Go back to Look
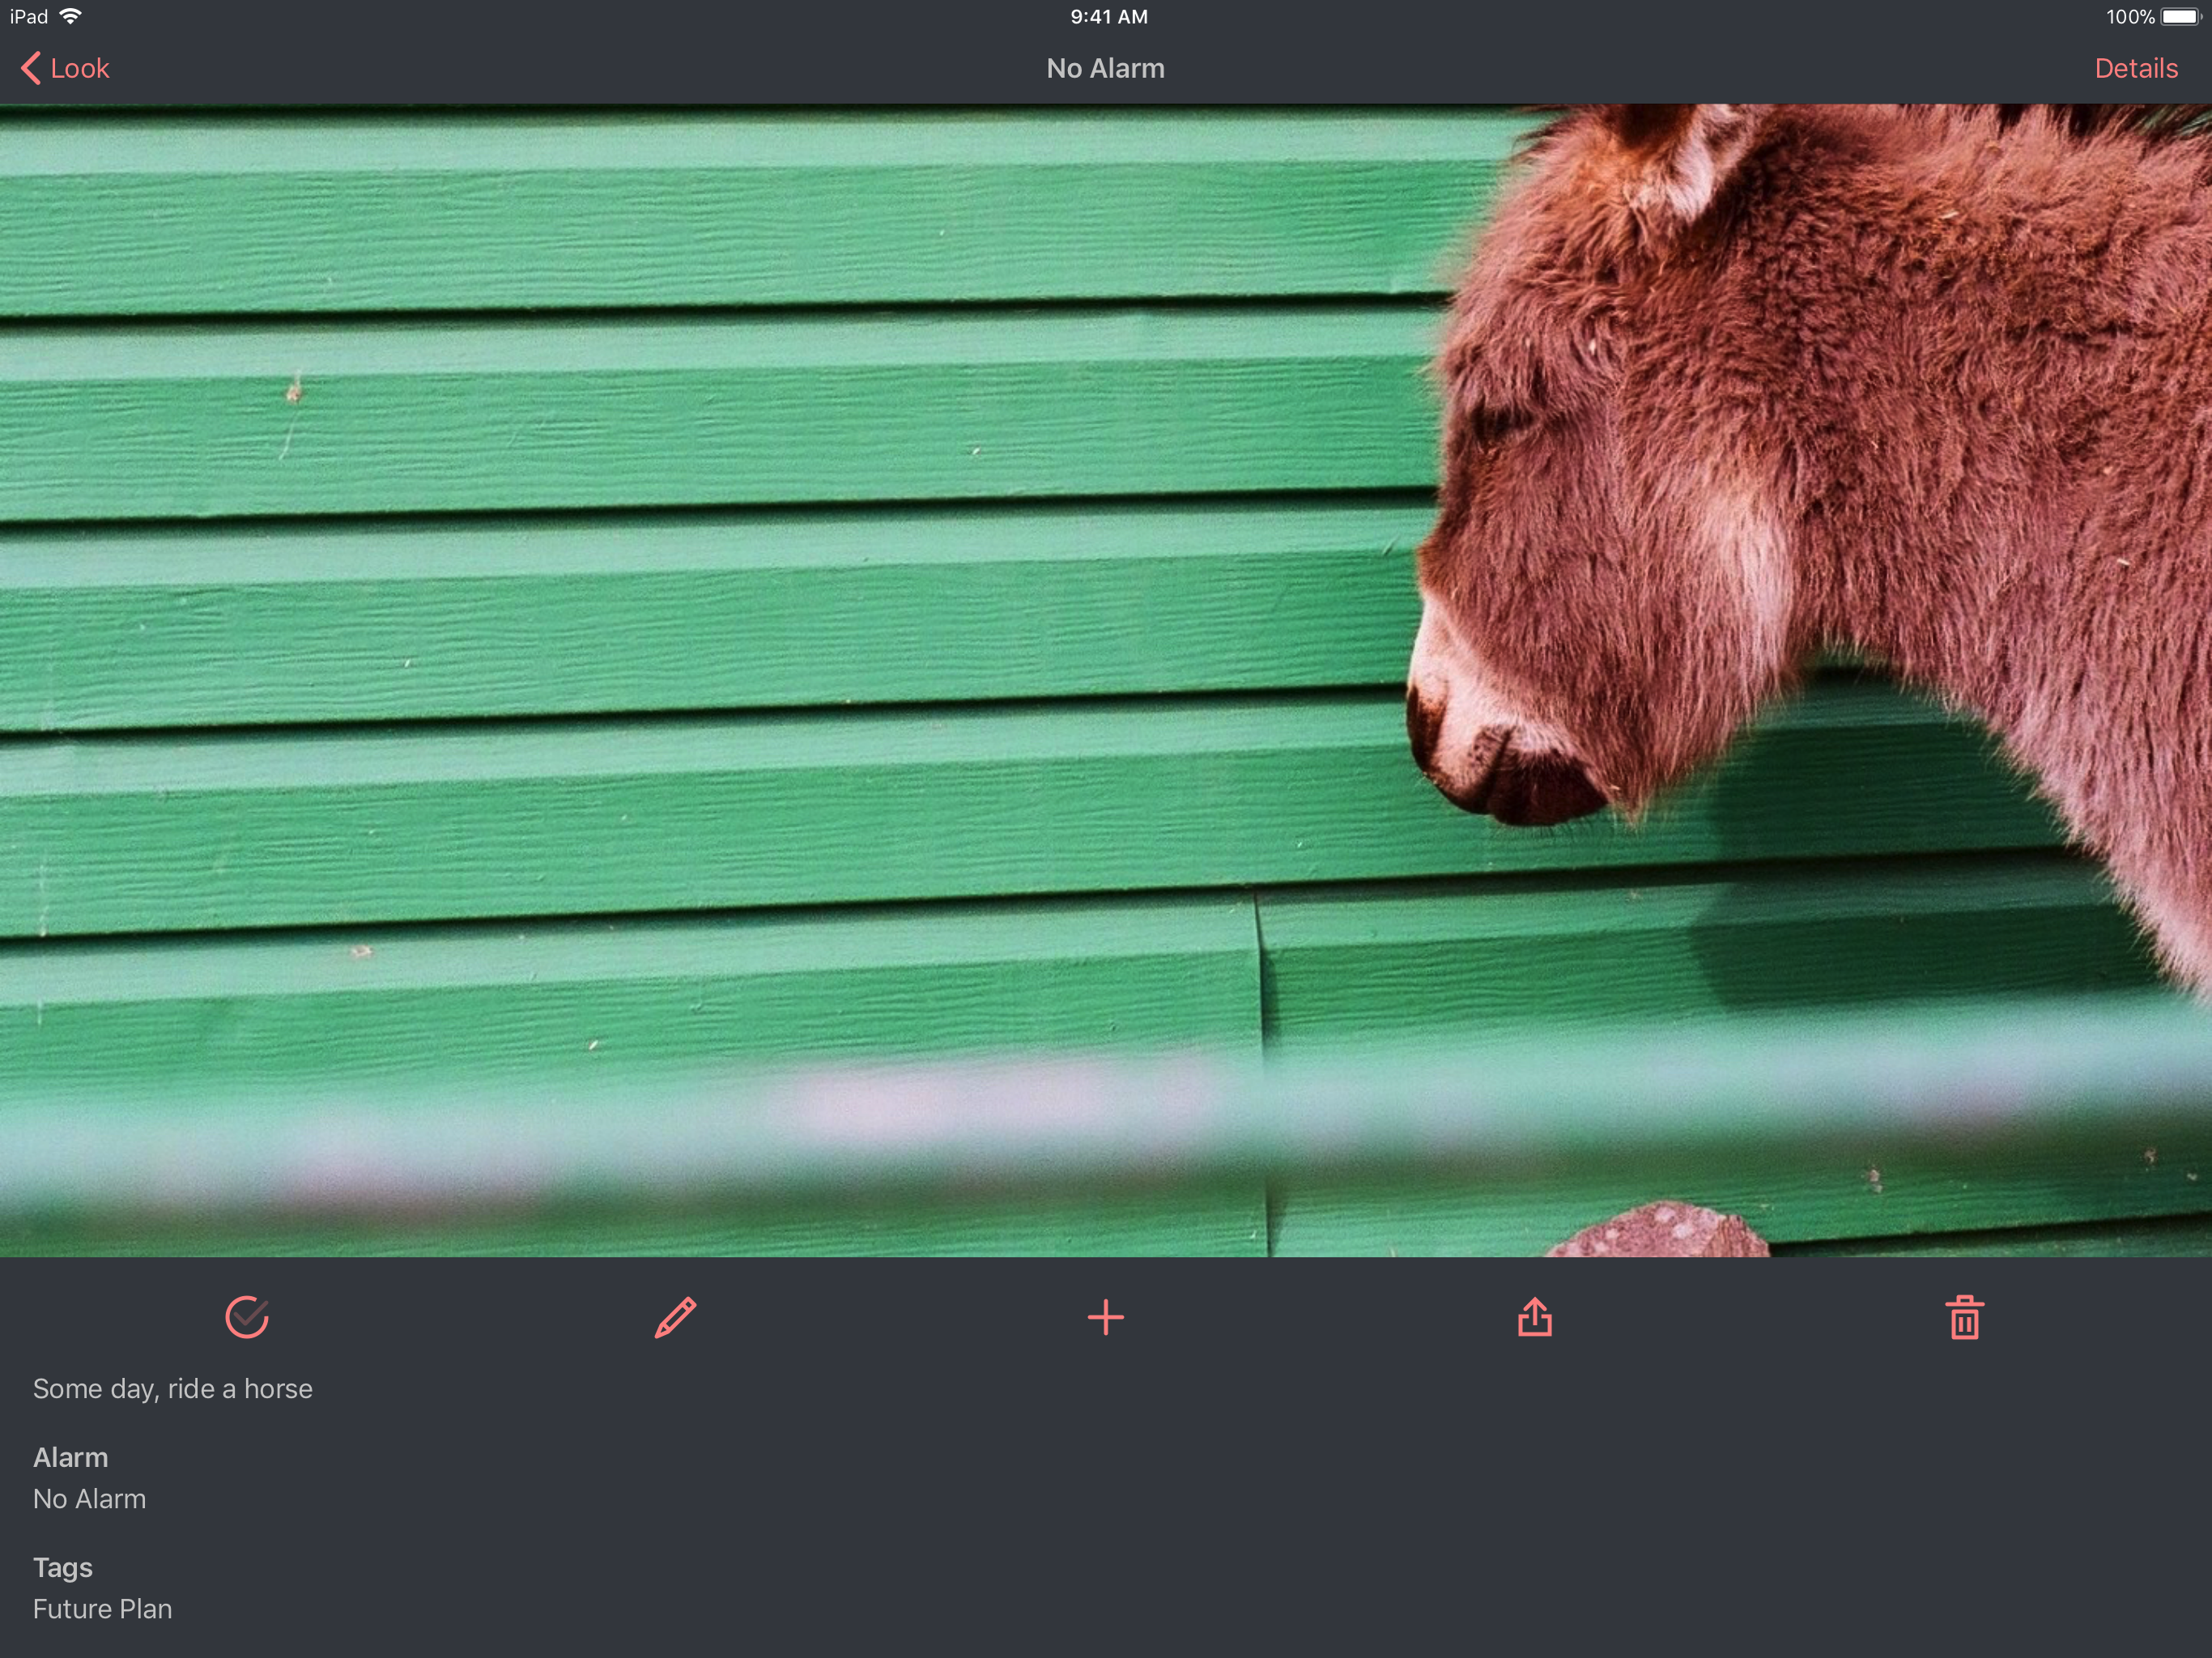The image size is (2212, 1658). [x=65, y=68]
